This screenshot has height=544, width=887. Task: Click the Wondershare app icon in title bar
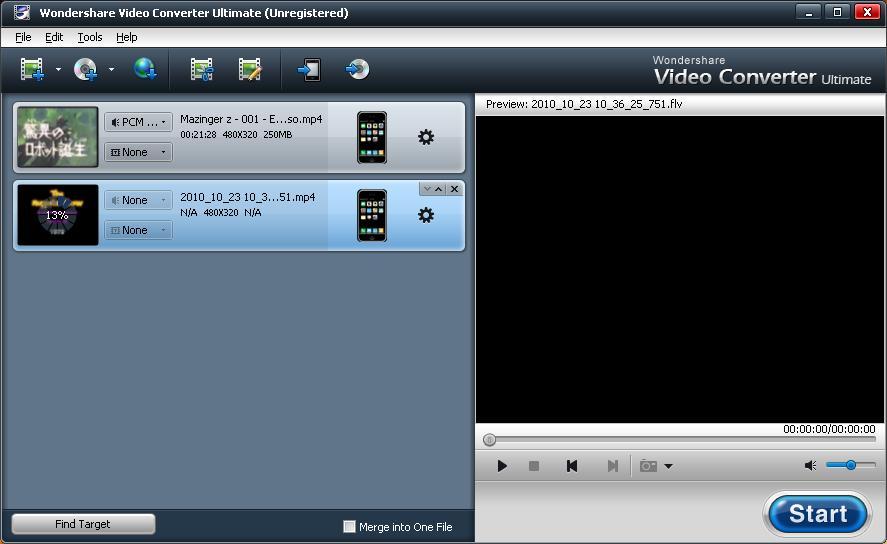click(21, 12)
